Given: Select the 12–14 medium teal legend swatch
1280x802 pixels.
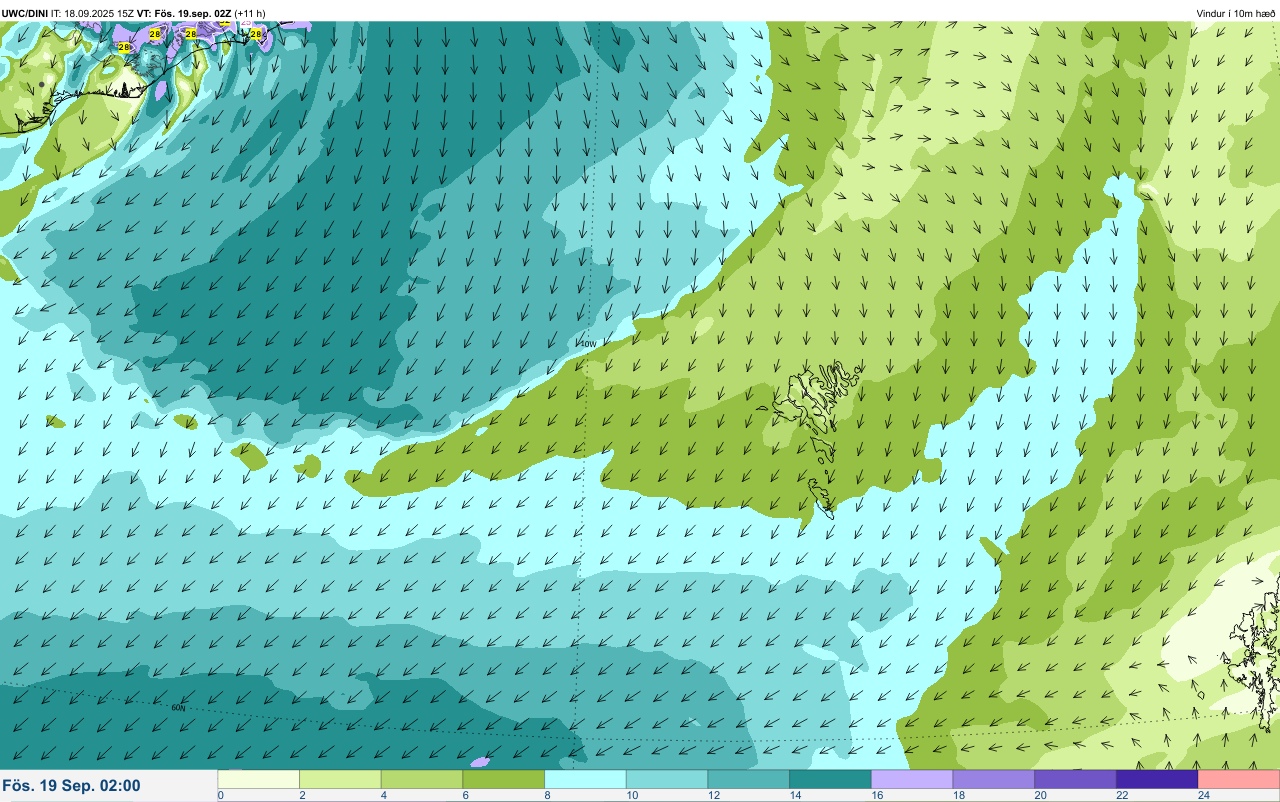Looking at the screenshot, I should [x=749, y=779].
